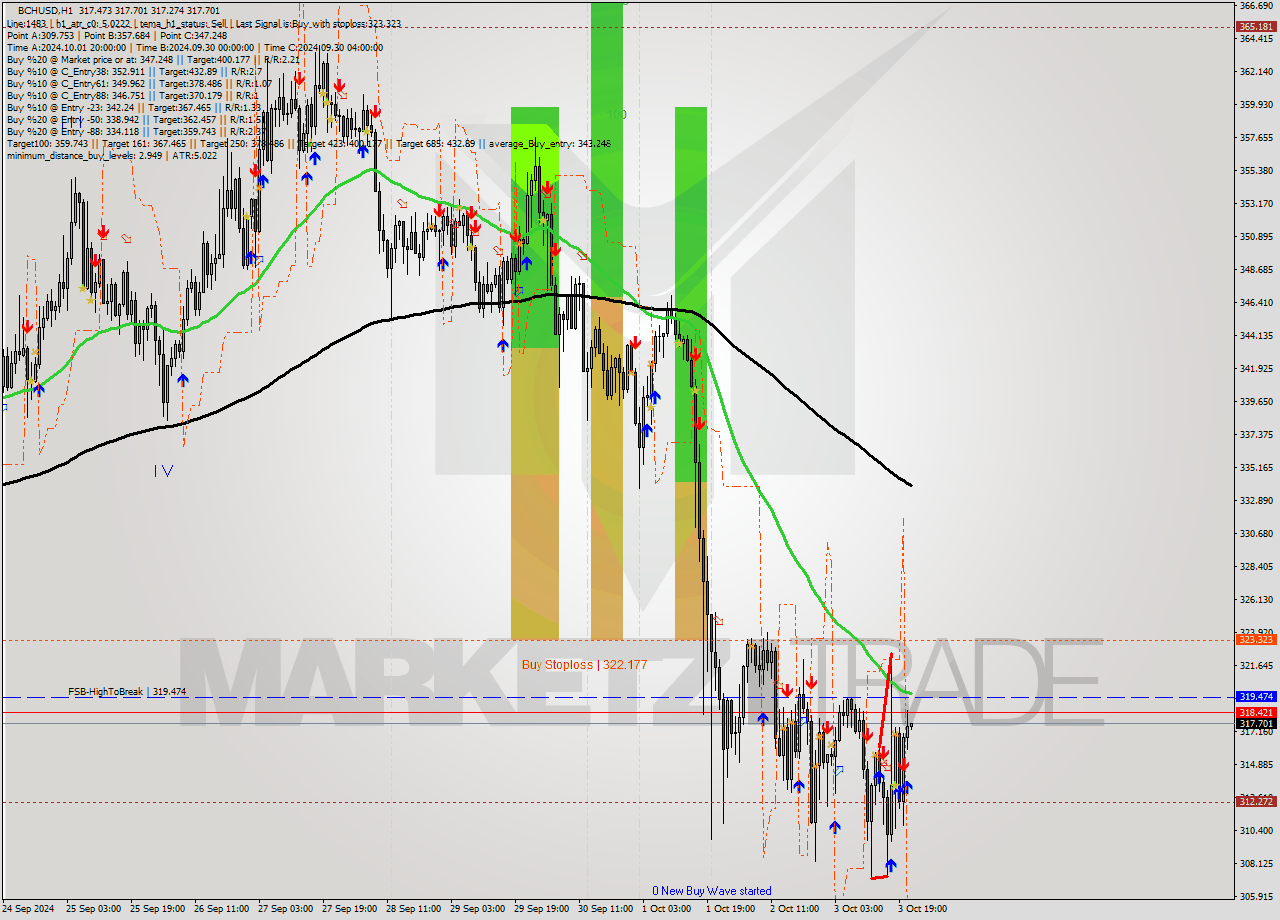Click the 'Target100: 359.743' targets line
This screenshot has width=1280, height=920.
(308, 143)
